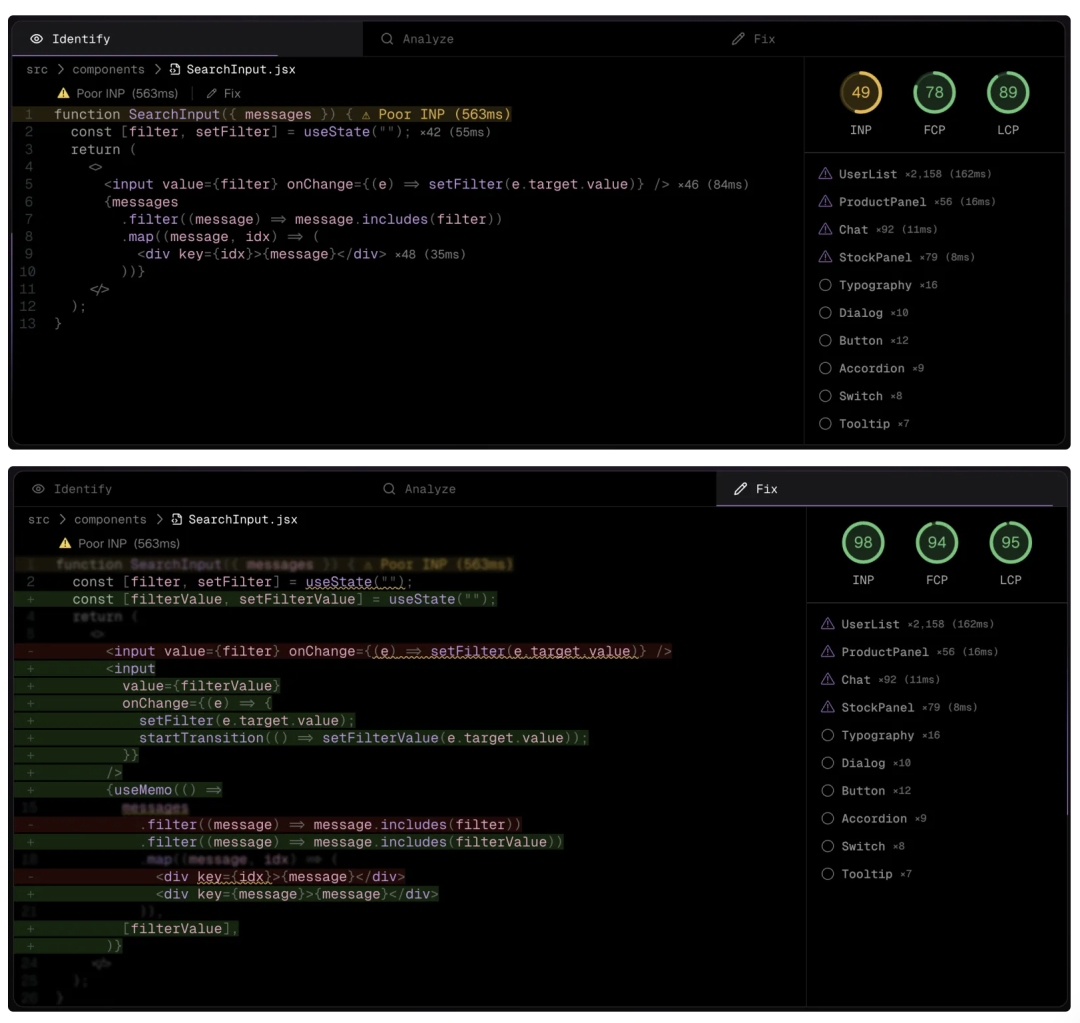Click the warning icon beside top UserList

[825, 174]
